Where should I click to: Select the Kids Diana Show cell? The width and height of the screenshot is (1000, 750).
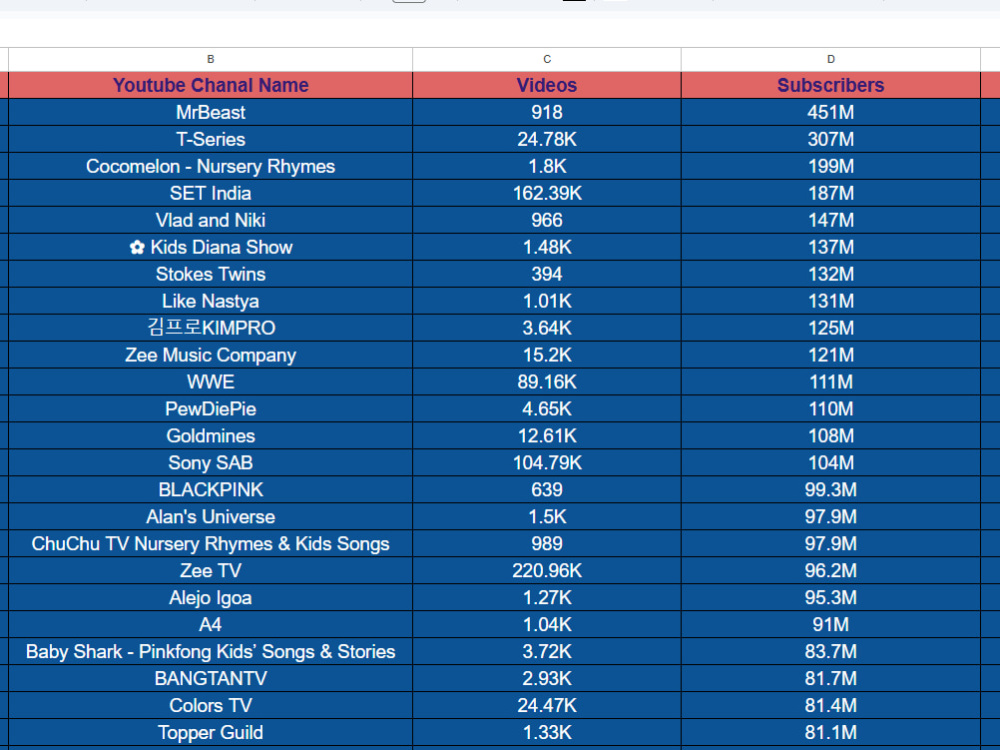coord(210,247)
